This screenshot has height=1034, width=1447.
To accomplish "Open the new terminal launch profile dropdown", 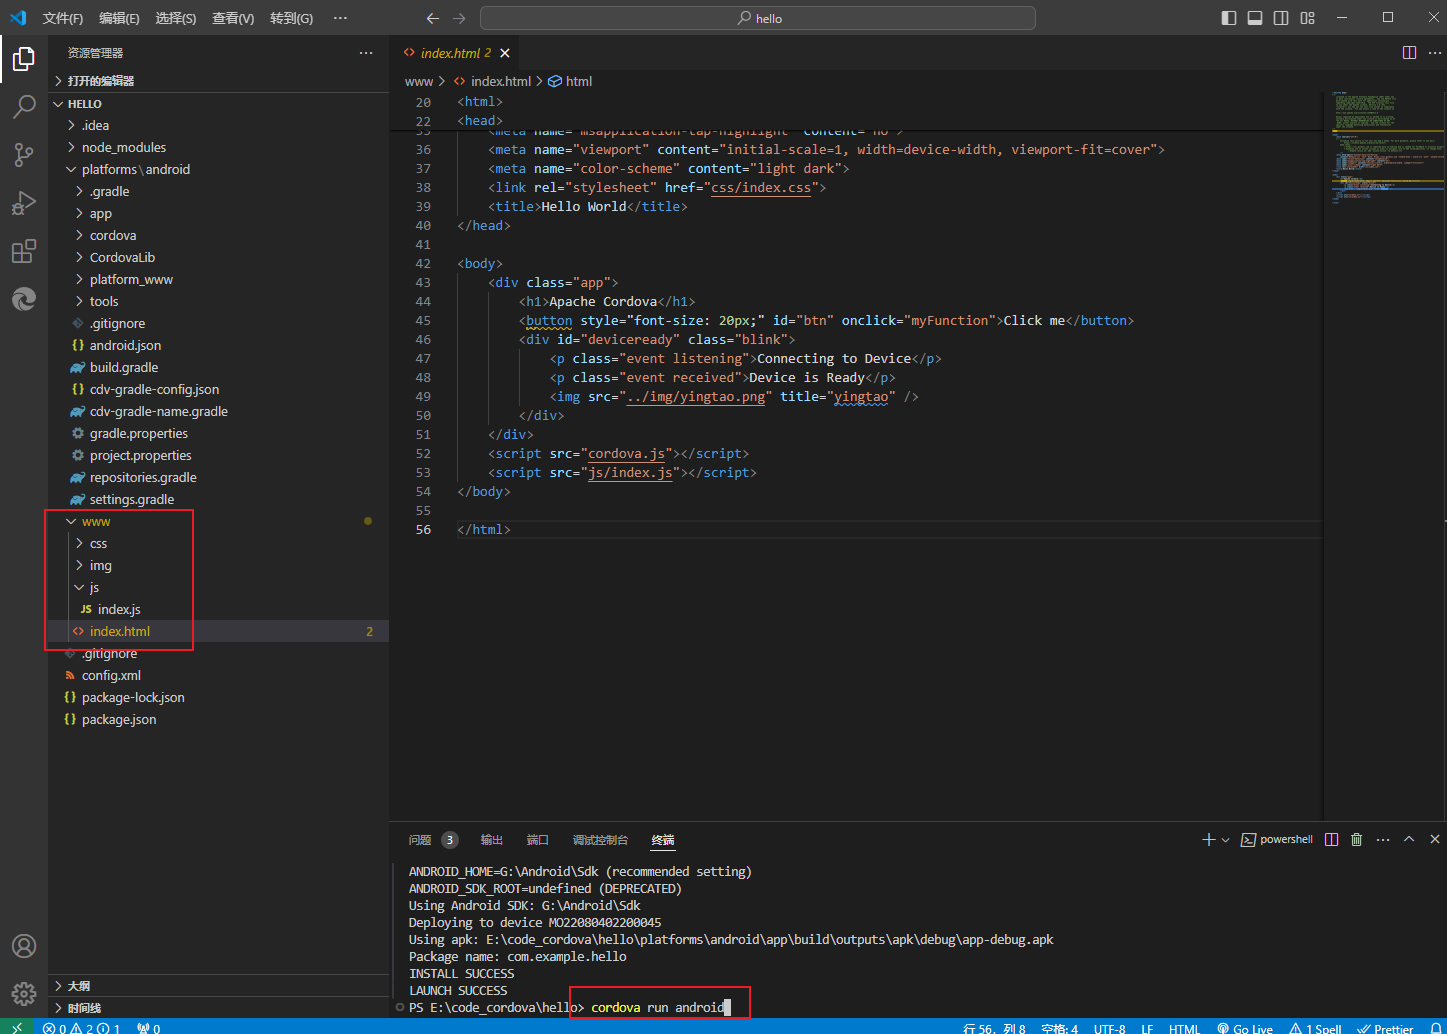I will [1225, 840].
